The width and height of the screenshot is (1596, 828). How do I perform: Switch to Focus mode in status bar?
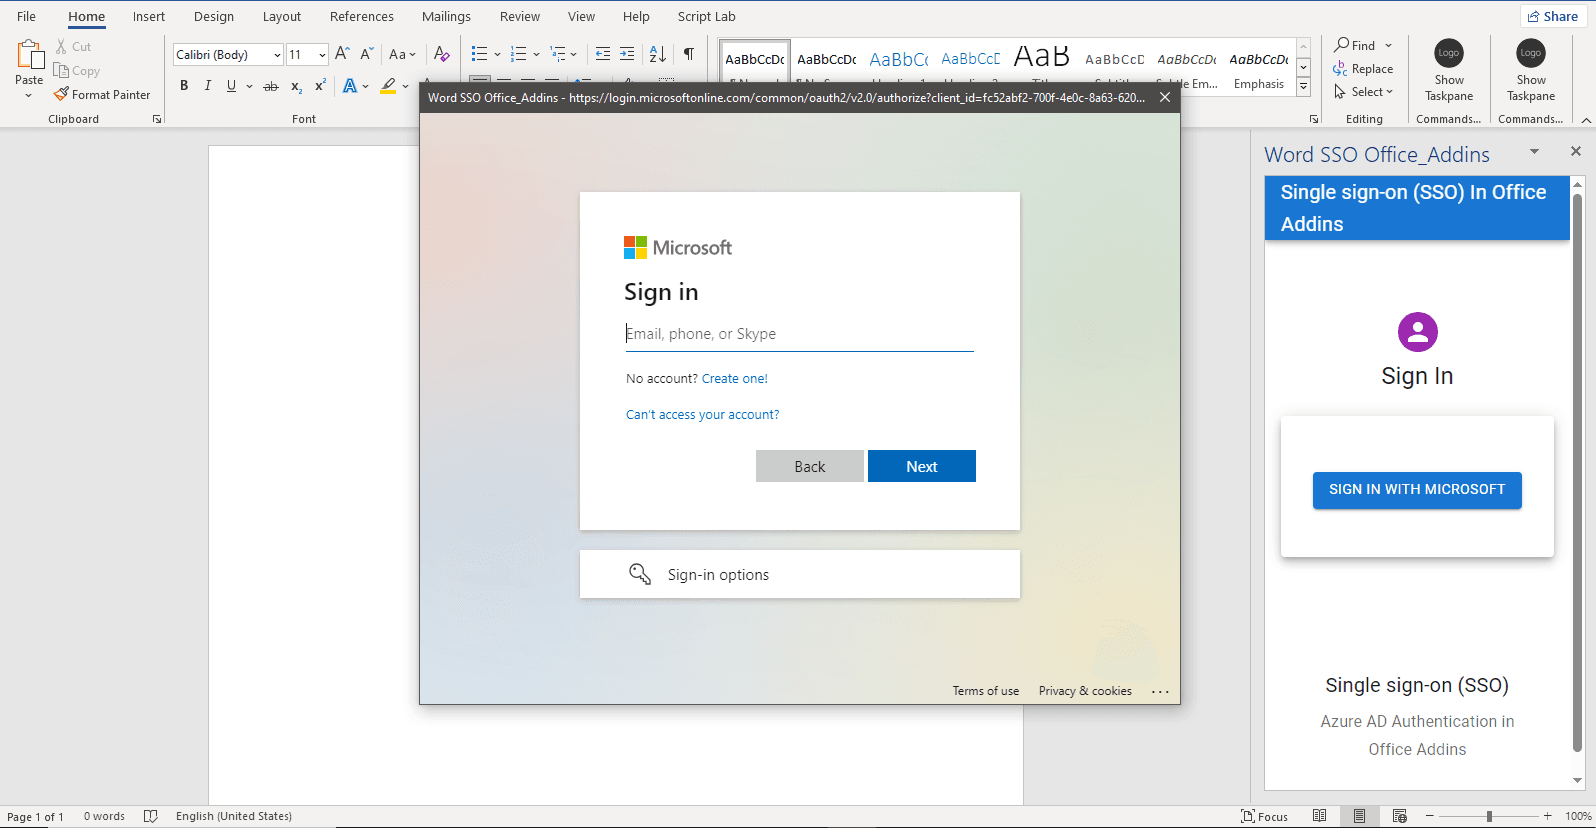(1264, 816)
